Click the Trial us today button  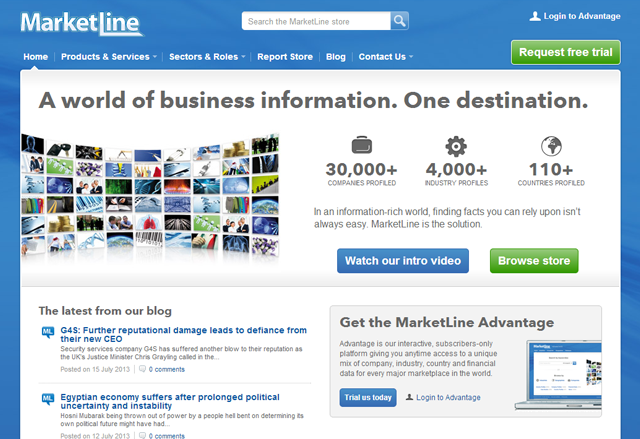point(368,397)
